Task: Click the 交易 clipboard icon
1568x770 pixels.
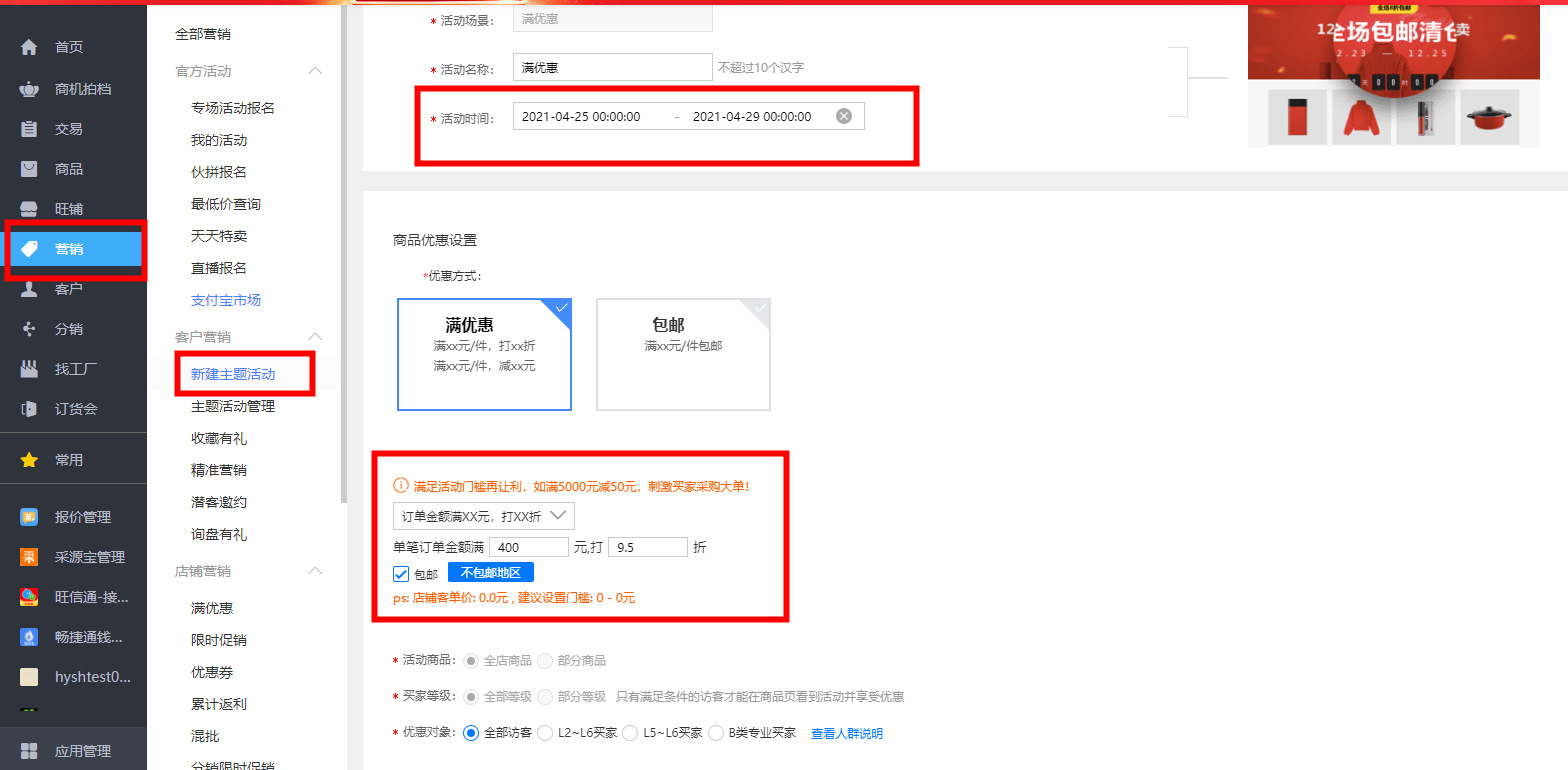Action: [29, 129]
